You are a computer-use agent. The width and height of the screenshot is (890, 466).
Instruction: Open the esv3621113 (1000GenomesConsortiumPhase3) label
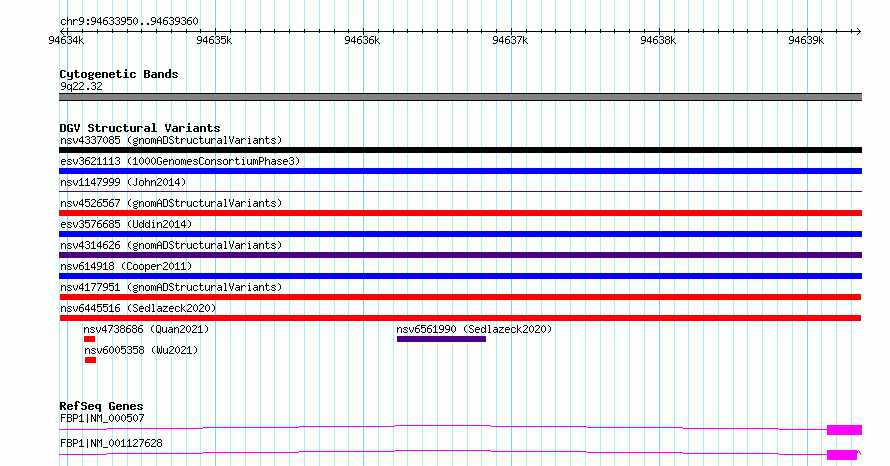[180, 161]
